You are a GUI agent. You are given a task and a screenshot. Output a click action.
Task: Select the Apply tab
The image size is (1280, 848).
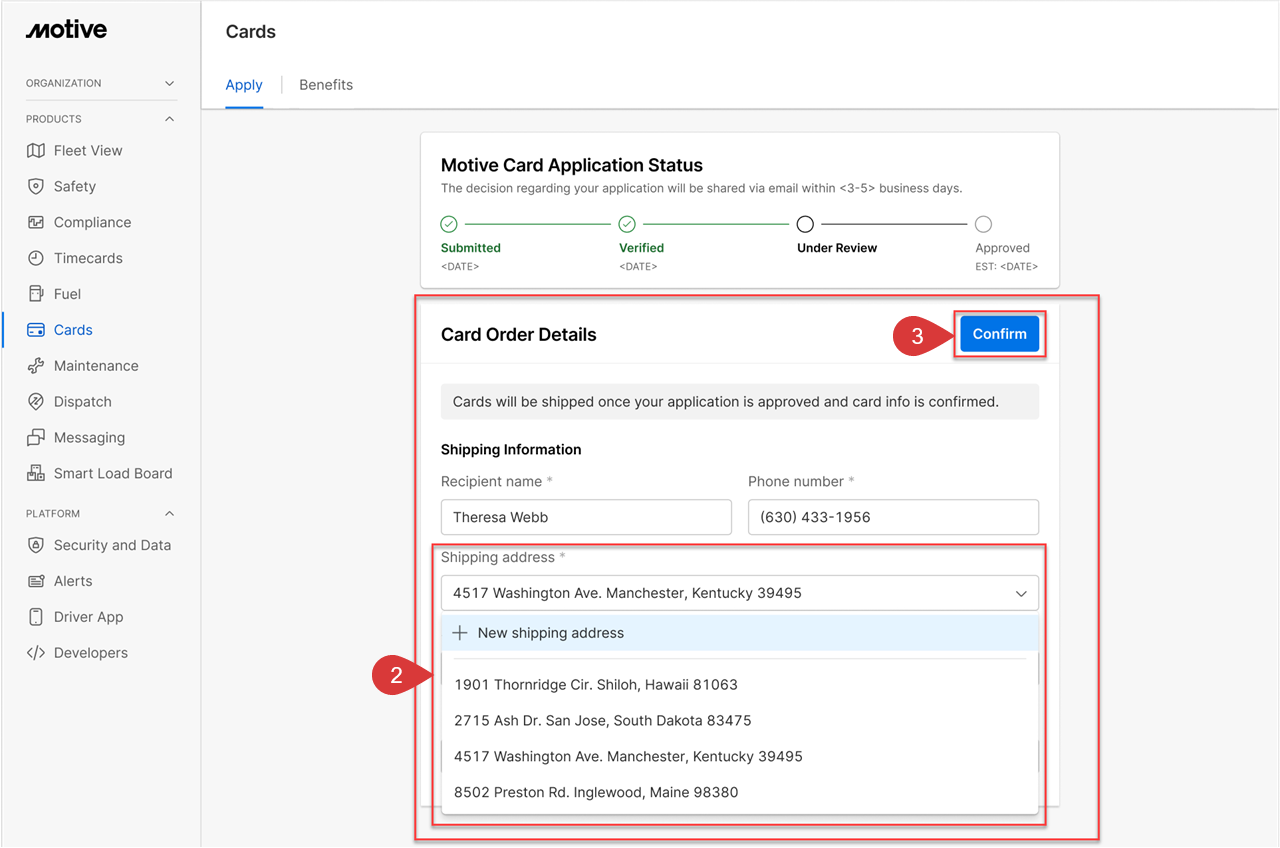pyautogui.click(x=244, y=85)
